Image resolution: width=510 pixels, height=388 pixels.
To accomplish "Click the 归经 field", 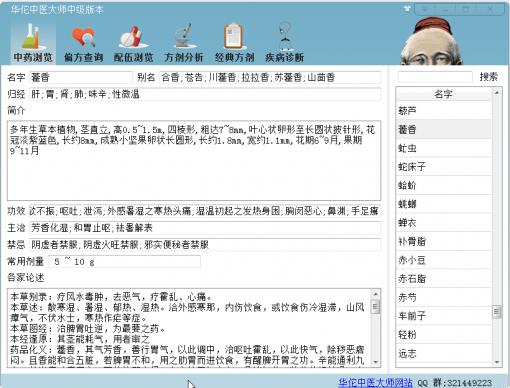I will coord(205,94).
